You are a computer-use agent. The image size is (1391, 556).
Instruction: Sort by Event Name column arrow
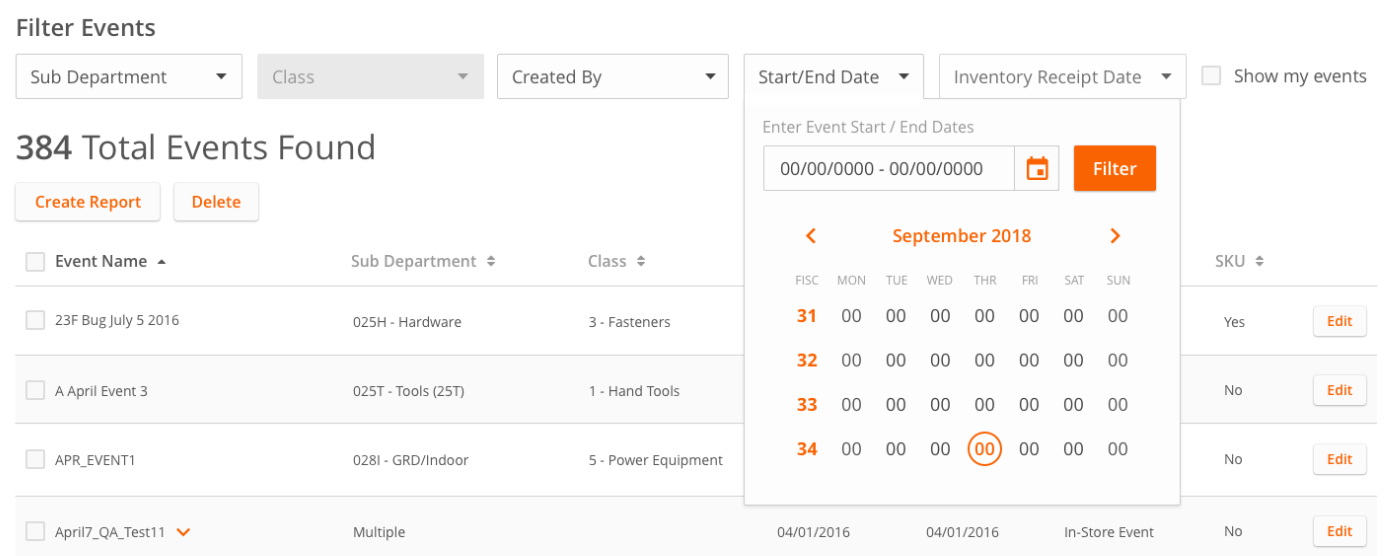(x=162, y=262)
